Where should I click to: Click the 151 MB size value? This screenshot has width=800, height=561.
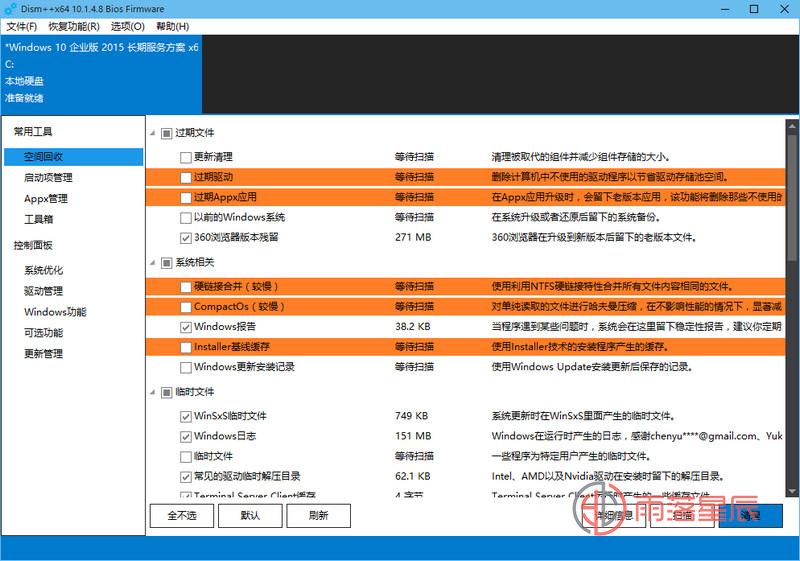click(x=413, y=436)
